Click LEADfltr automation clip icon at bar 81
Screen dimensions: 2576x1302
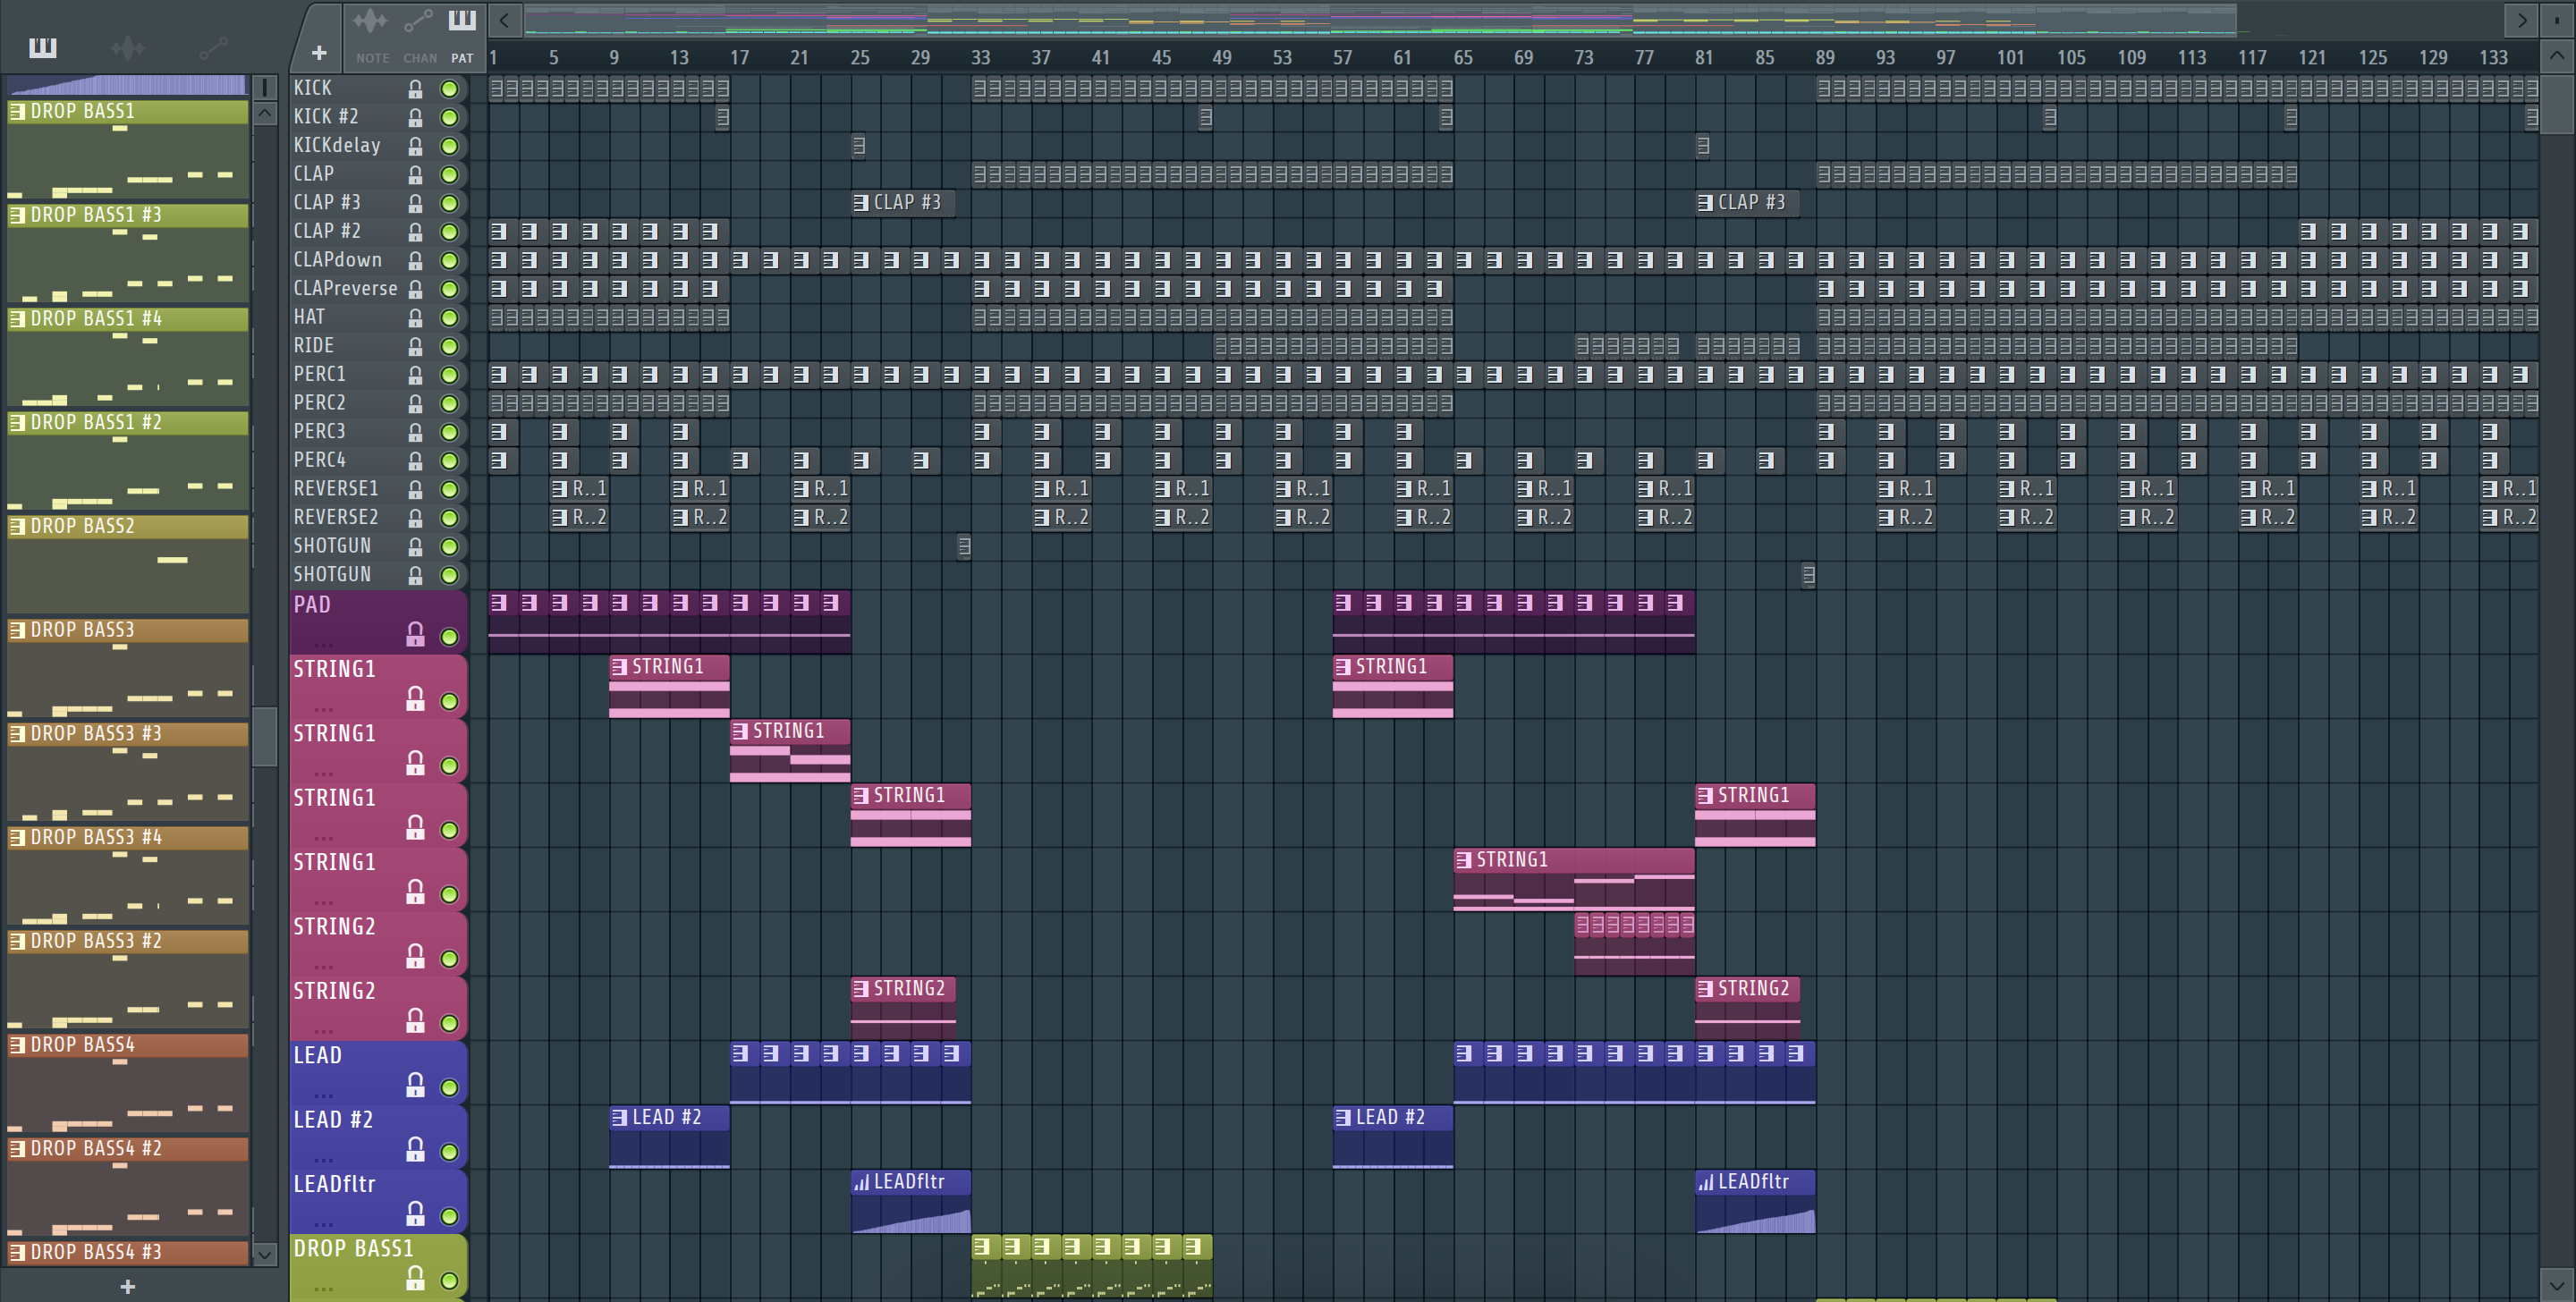coord(1705,1182)
